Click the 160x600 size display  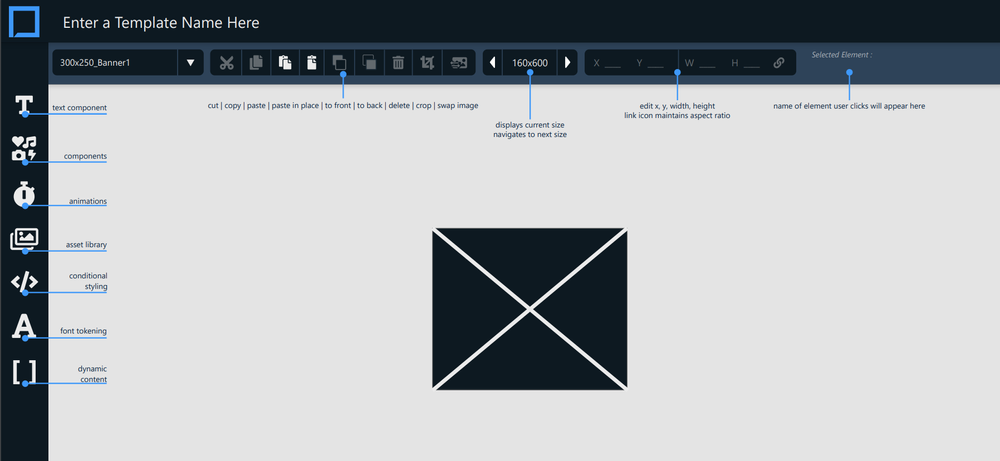tap(530, 62)
